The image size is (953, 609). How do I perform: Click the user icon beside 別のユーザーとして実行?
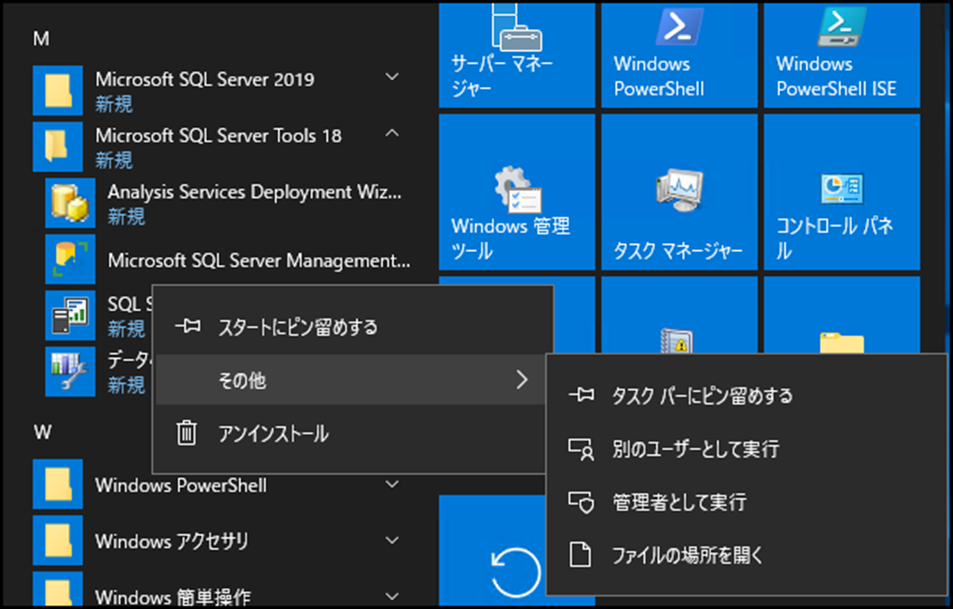click(x=580, y=449)
